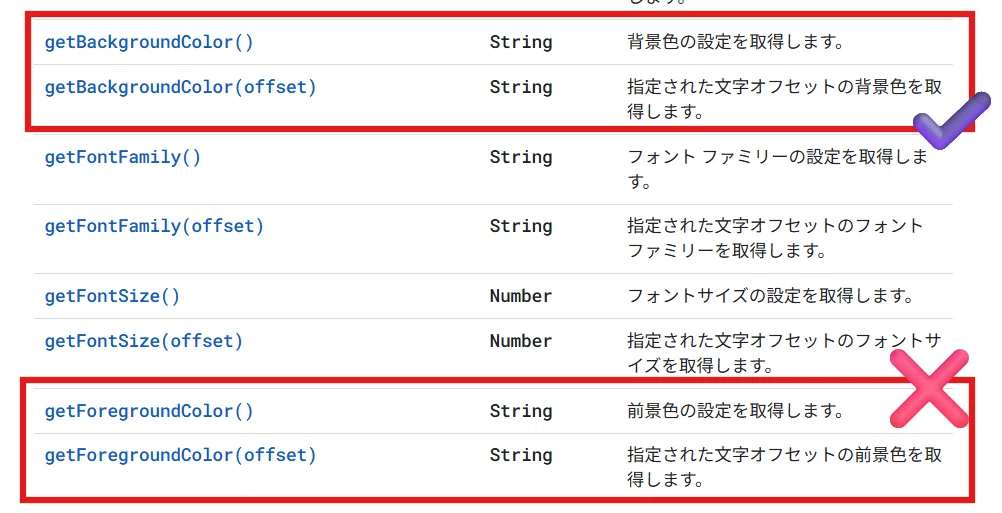Open the getFontSize() method link
Viewport: 1002px width, 513px height.
(x=112, y=296)
